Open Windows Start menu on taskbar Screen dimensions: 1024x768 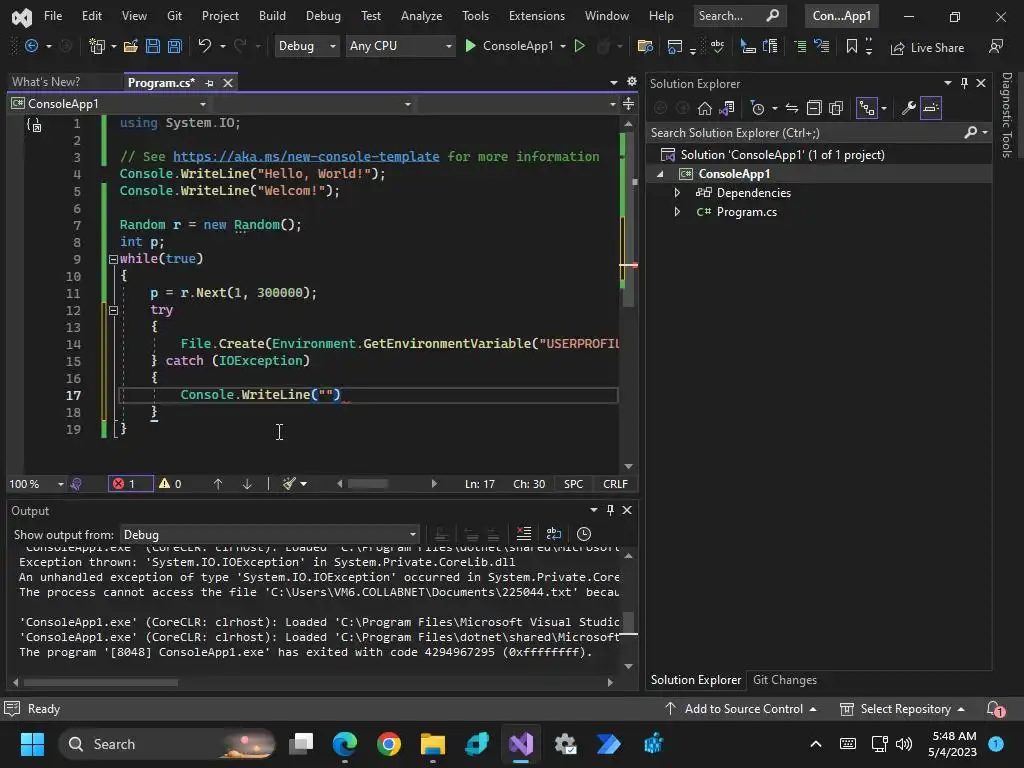[32, 744]
